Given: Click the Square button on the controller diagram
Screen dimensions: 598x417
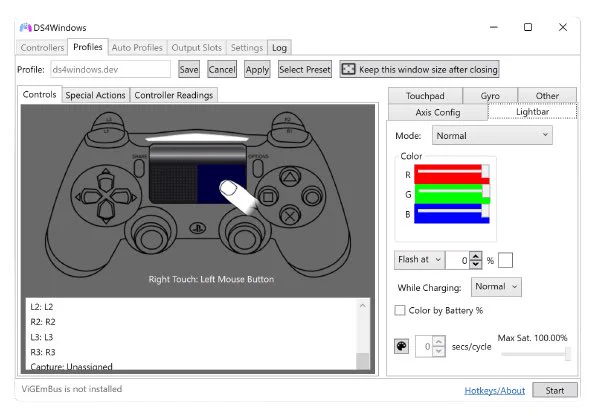Looking at the screenshot, I should click(x=268, y=197).
